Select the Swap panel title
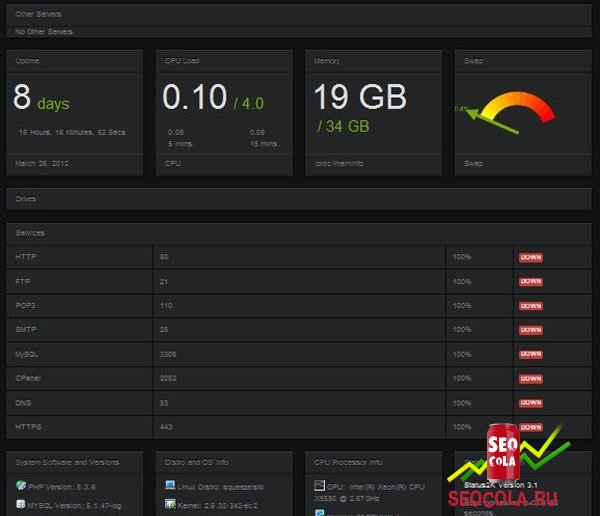 pos(473,61)
